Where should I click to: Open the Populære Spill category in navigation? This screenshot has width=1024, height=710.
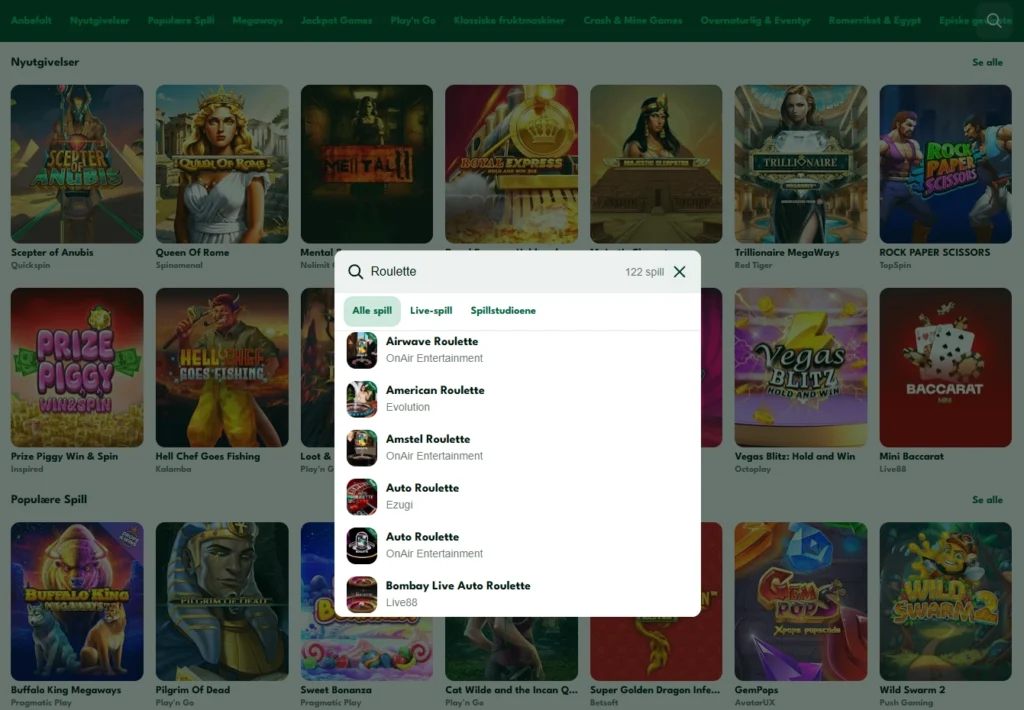(x=181, y=20)
